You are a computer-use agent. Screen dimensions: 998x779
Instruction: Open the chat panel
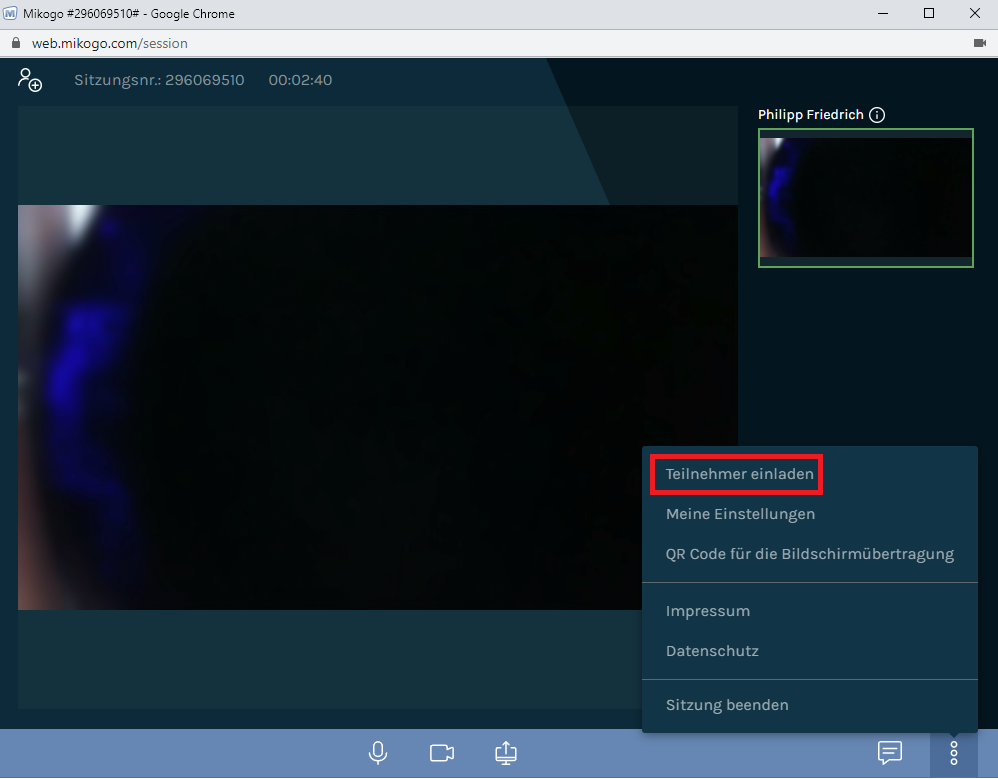(x=890, y=753)
